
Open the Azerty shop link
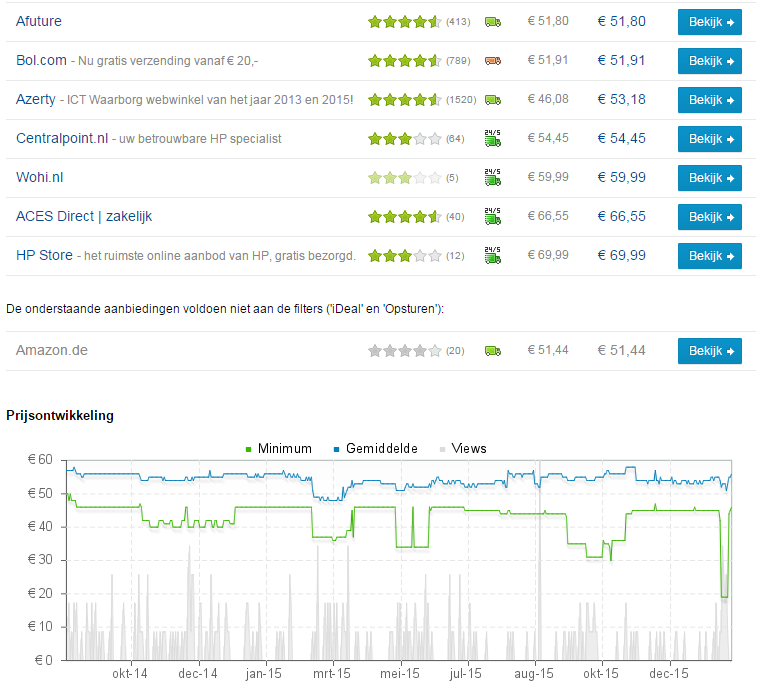coord(36,100)
